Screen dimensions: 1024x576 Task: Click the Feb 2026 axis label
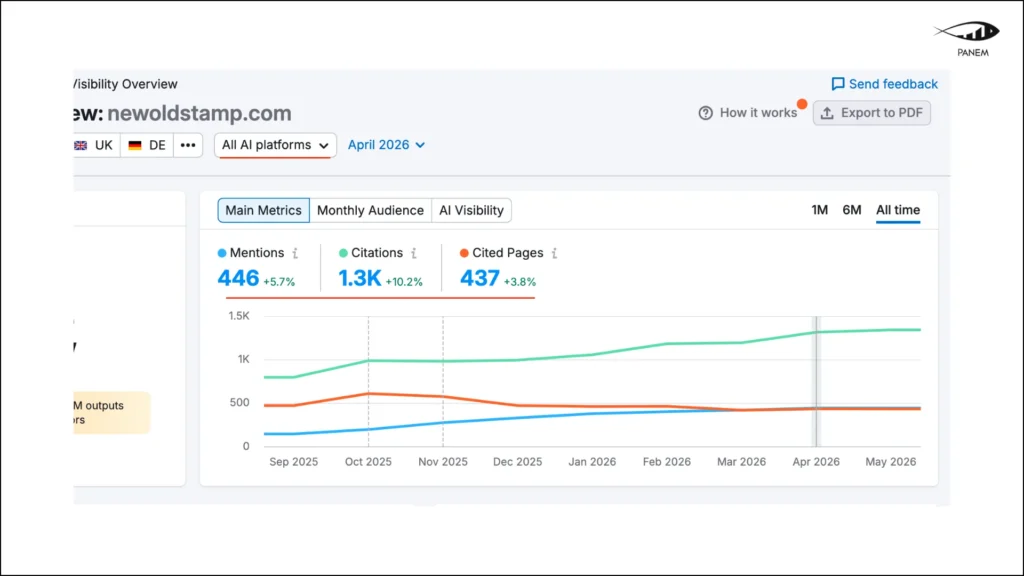(666, 462)
